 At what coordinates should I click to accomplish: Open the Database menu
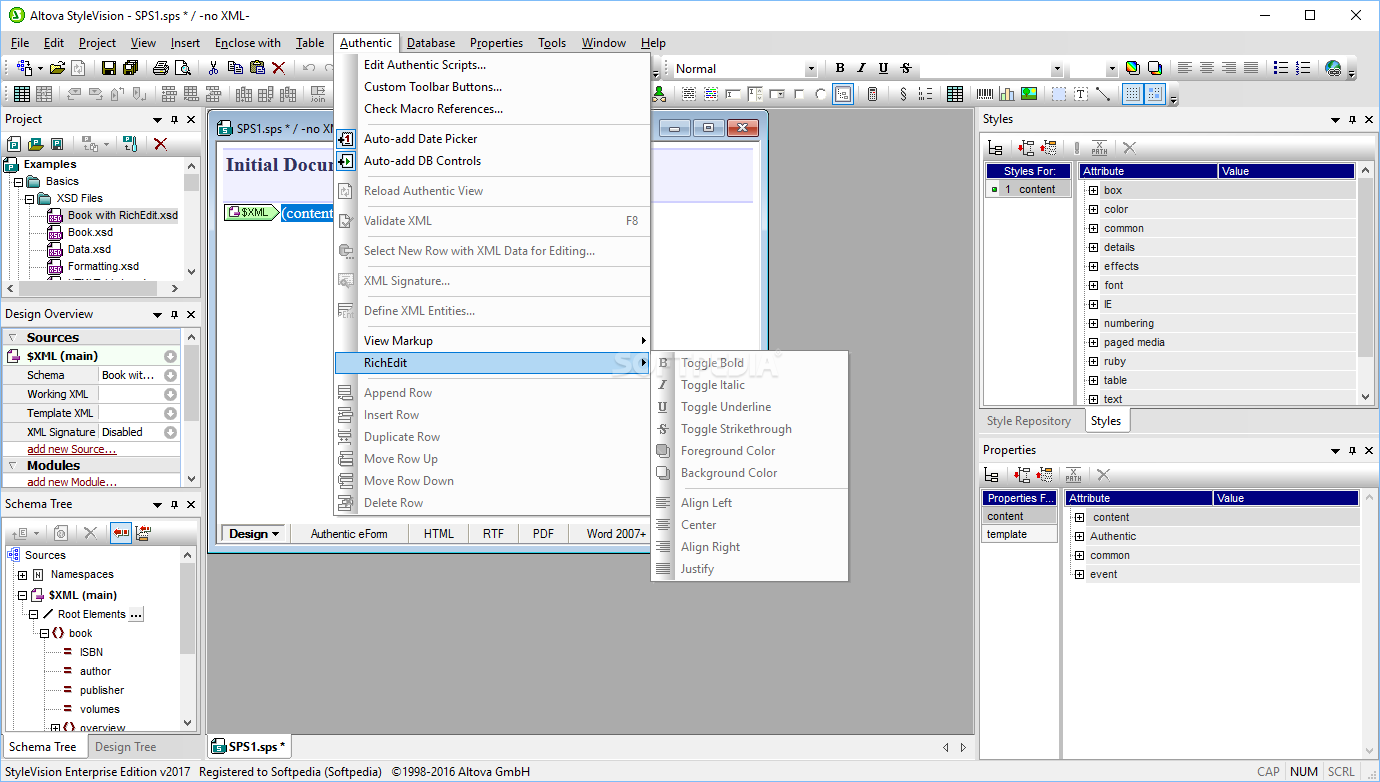pos(431,43)
